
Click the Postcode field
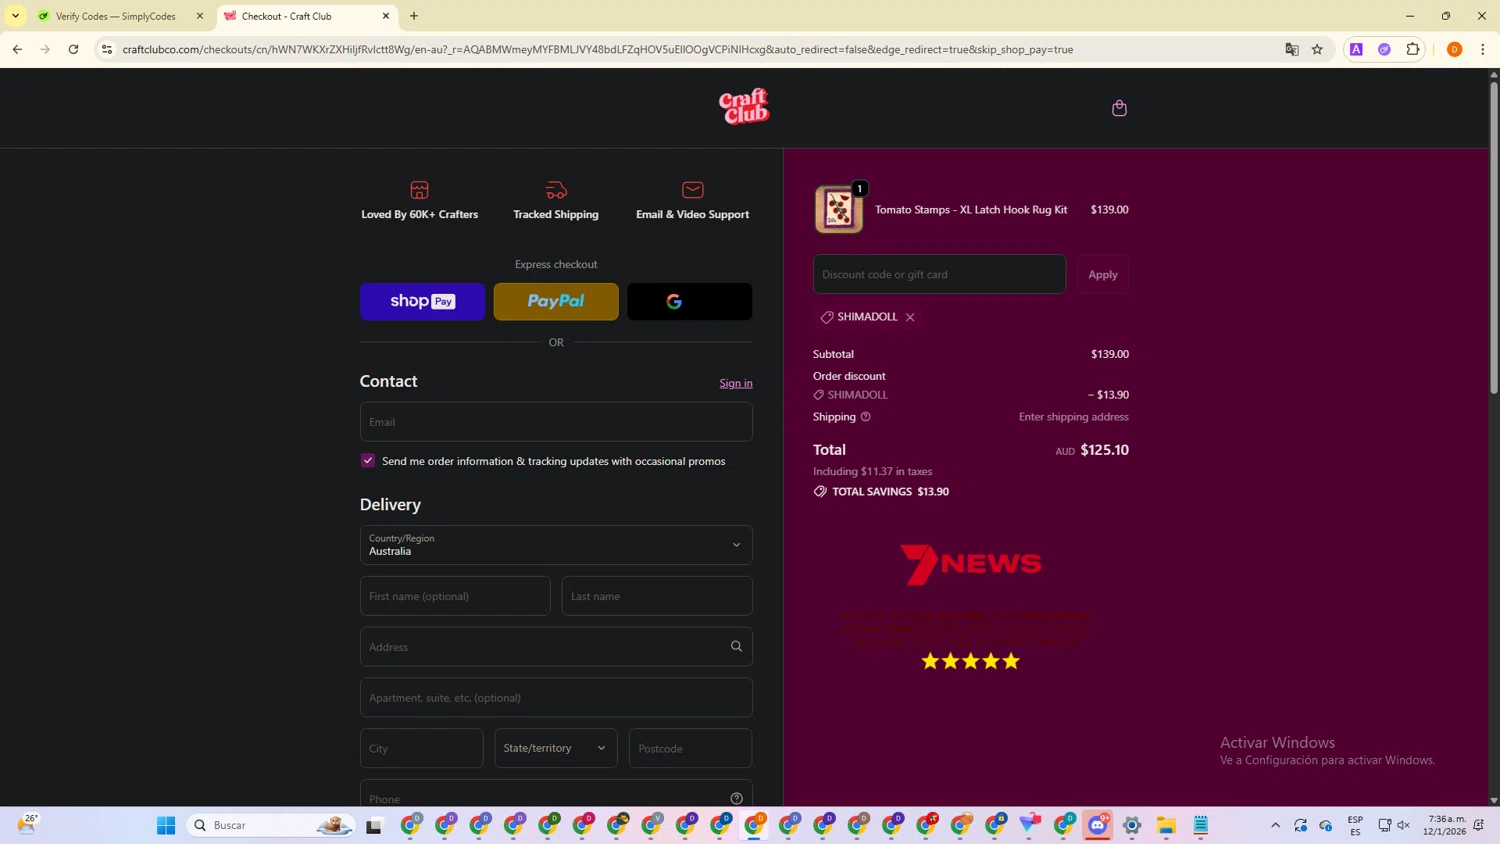pos(690,748)
